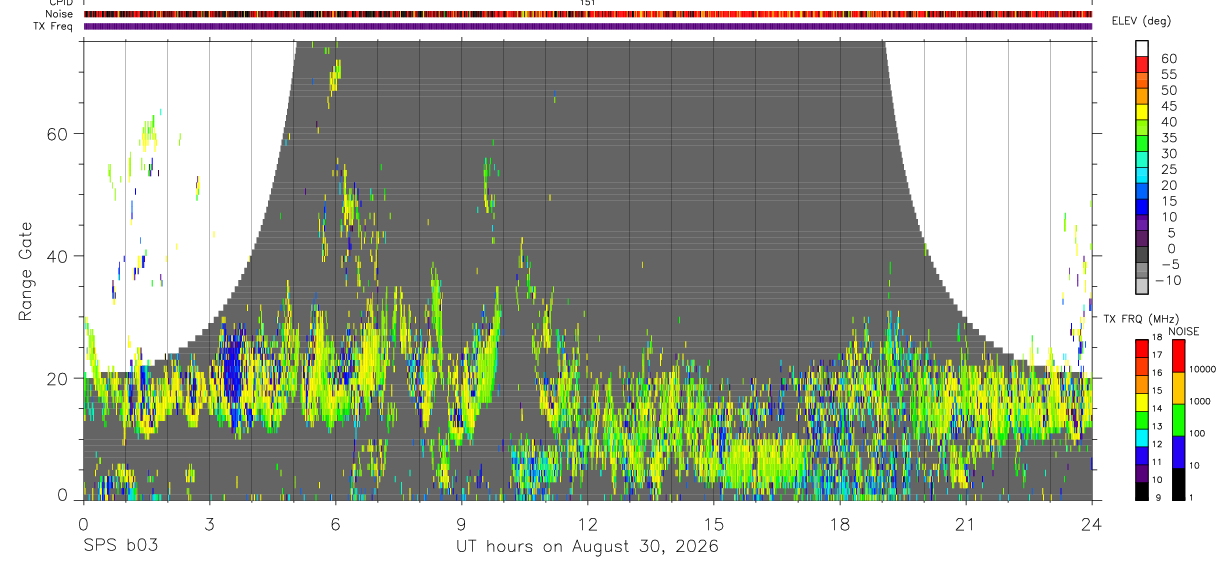Click the 21 hour tick label on time axis
Viewport: 1228px width, 567px height.
tap(966, 523)
